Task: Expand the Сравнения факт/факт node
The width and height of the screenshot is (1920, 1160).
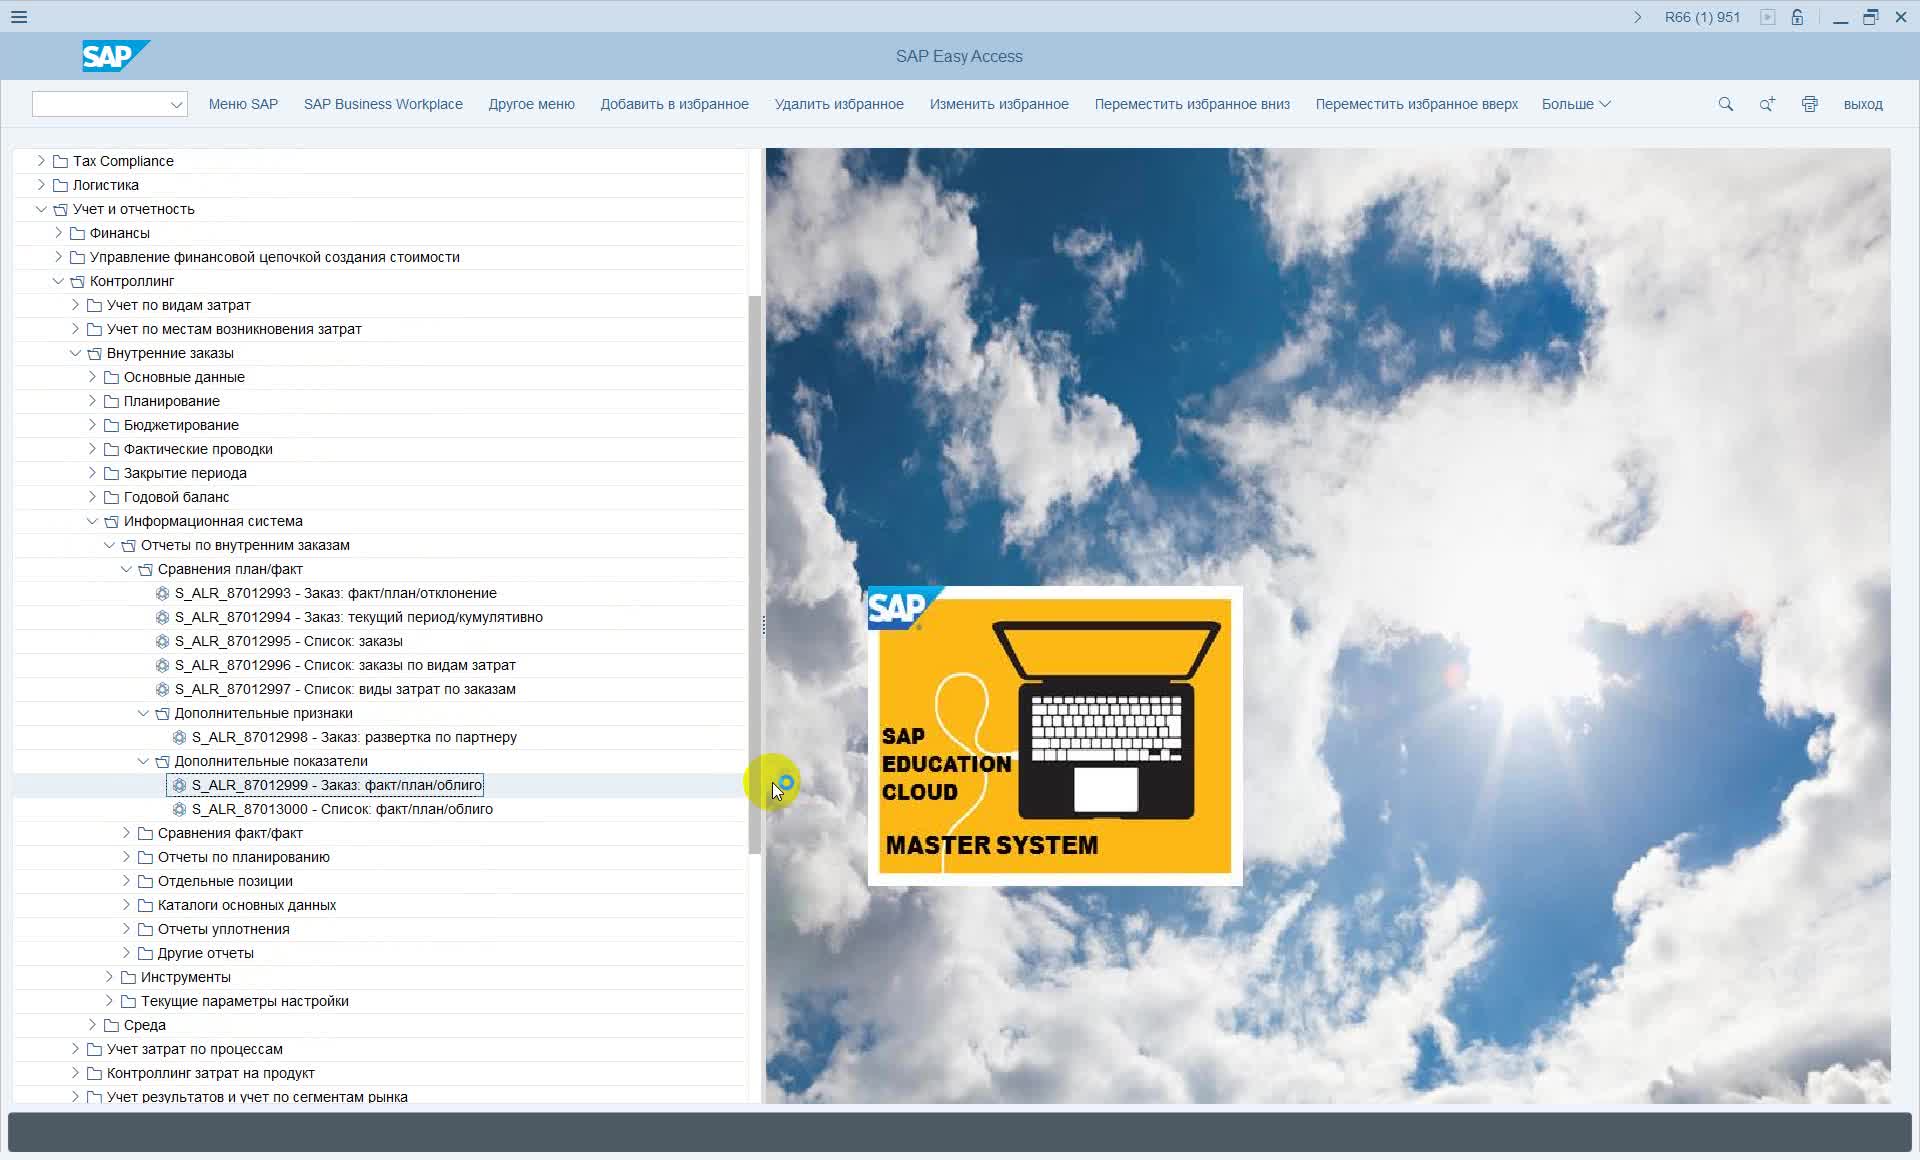Action: click(x=126, y=833)
